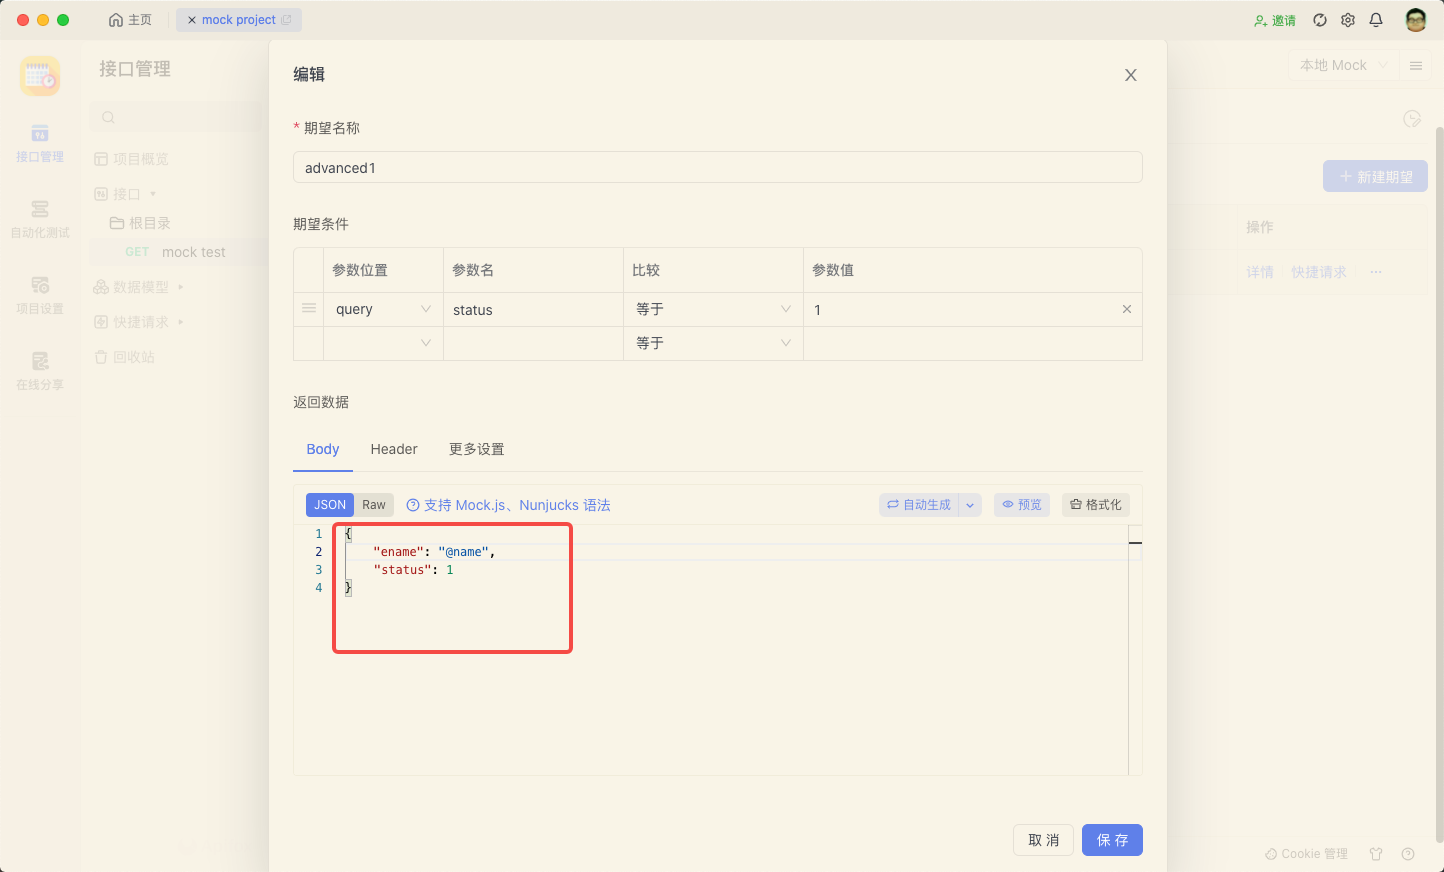The height and width of the screenshot is (872, 1444).
Task: Open settings with the gear icon
Action: tap(1348, 19)
